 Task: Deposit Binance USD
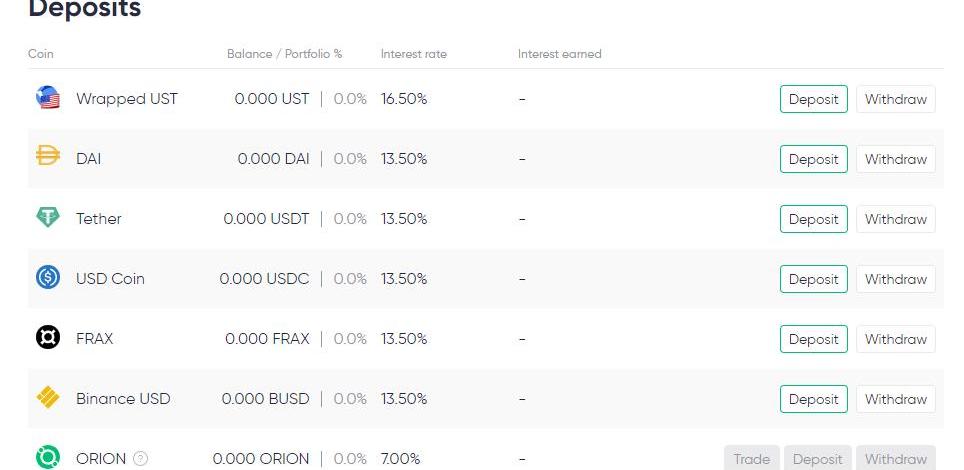pos(813,399)
